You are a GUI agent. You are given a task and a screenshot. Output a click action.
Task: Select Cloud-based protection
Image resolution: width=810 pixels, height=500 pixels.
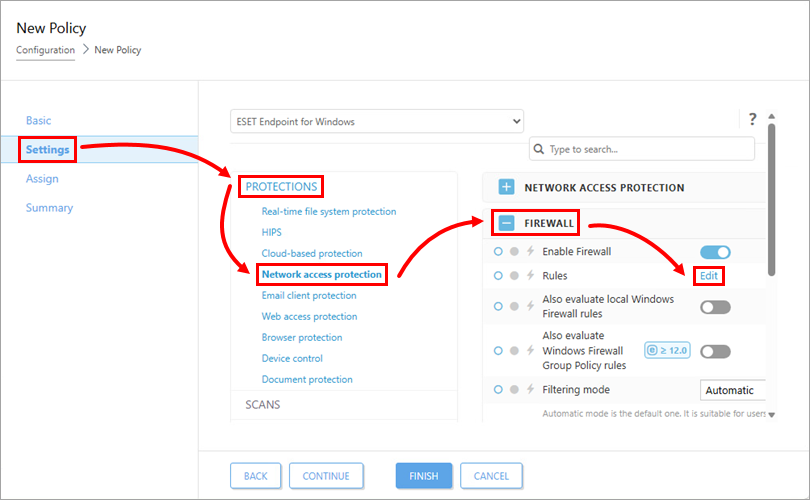pyautogui.click(x=311, y=253)
